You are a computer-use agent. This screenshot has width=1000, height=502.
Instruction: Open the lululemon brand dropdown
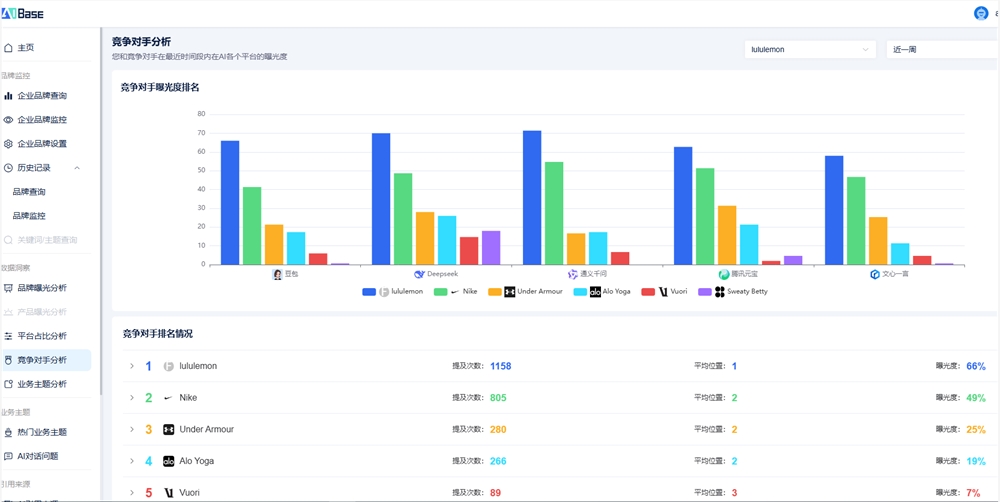pos(810,49)
